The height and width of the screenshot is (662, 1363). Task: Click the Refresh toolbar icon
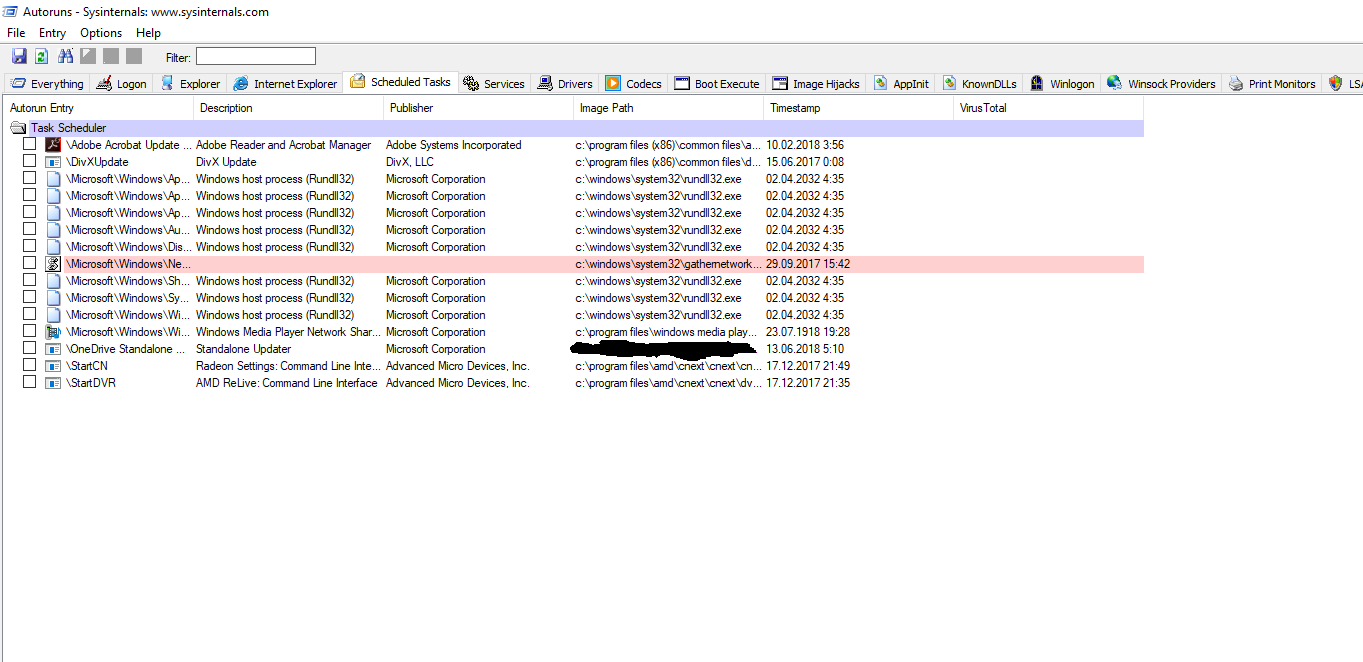(x=42, y=56)
